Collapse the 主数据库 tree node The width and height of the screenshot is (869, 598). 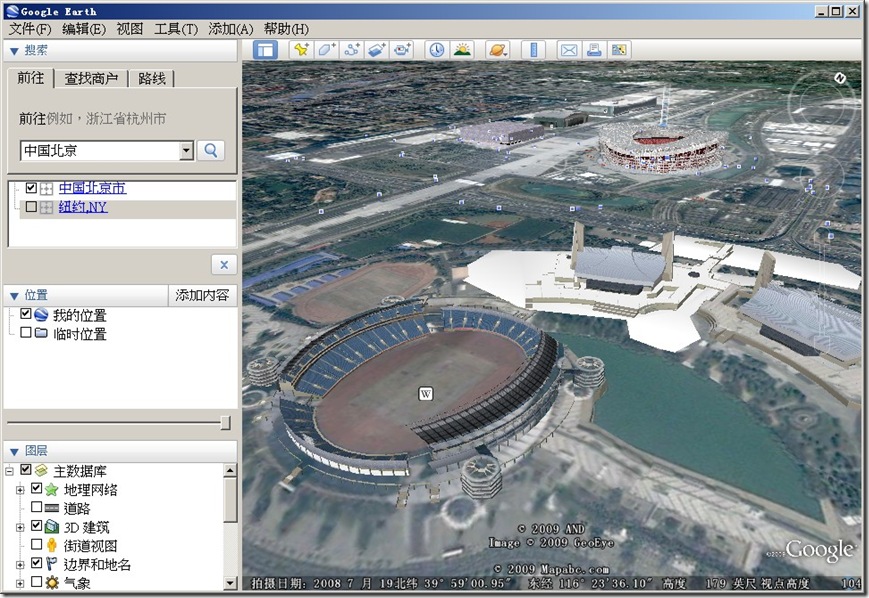point(9,471)
